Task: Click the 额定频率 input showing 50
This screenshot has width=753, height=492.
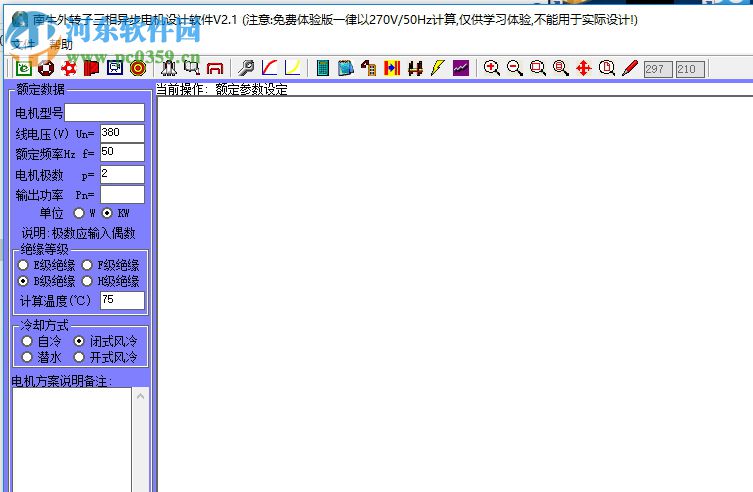Action: coord(122,153)
